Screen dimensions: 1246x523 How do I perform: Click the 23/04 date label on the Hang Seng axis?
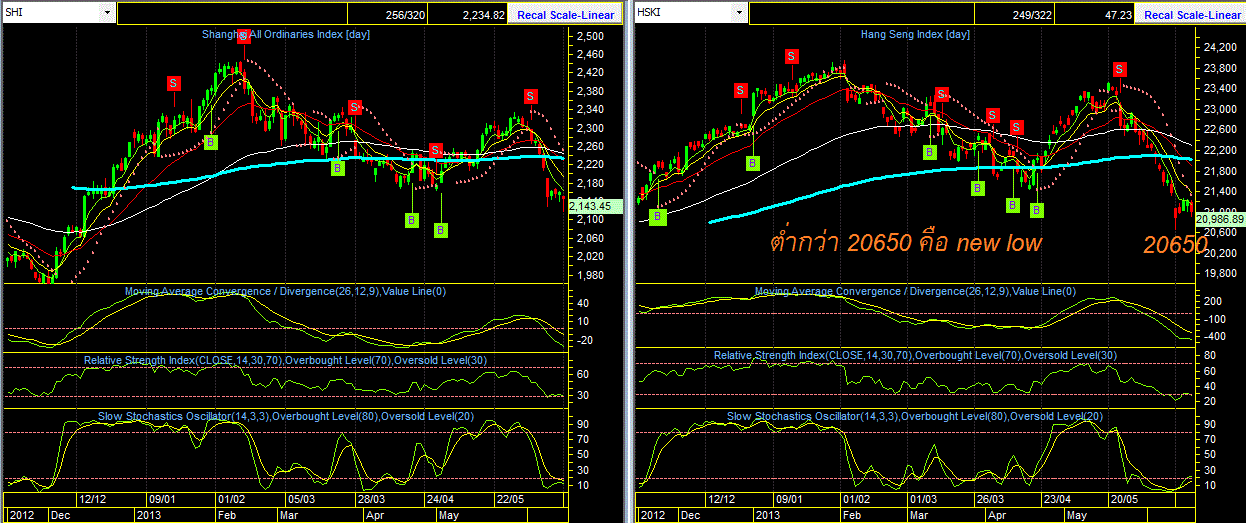click(1057, 498)
